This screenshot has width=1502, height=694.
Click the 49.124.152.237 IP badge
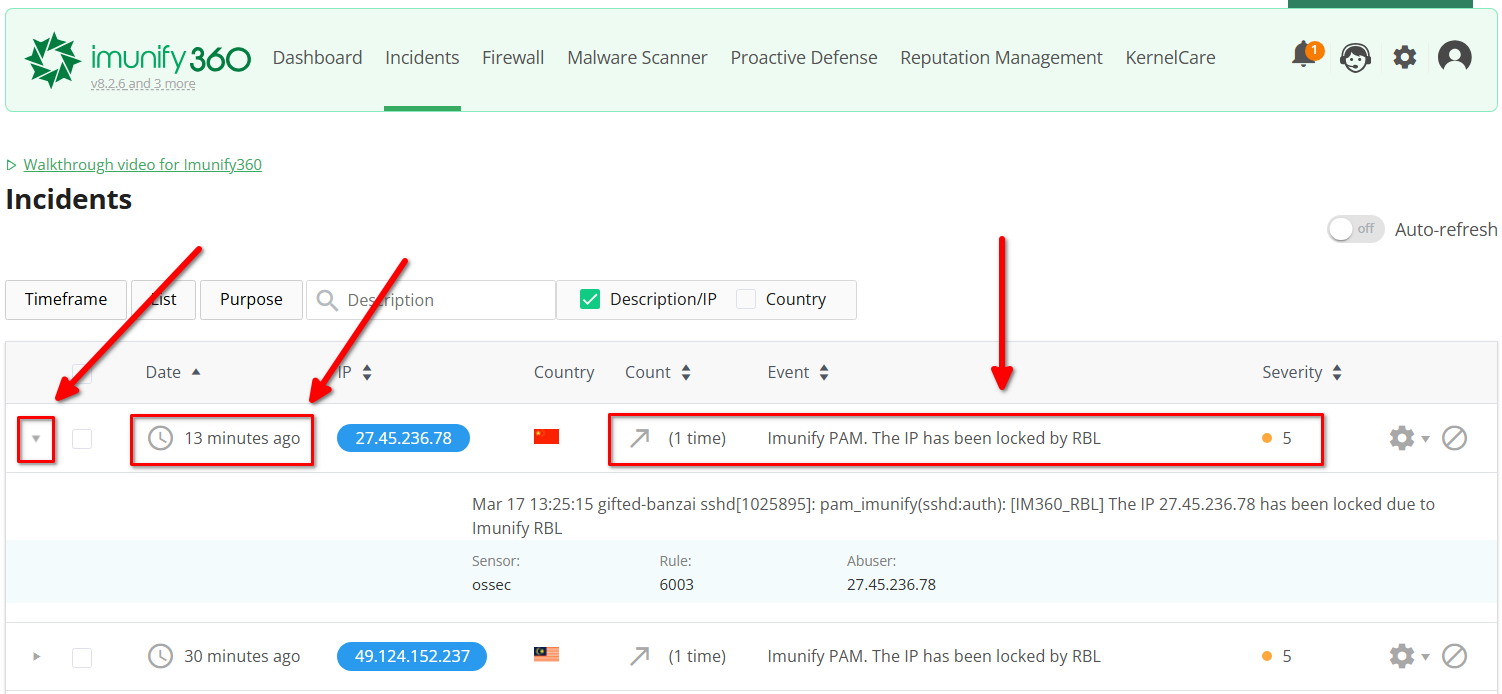click(411, 656)
